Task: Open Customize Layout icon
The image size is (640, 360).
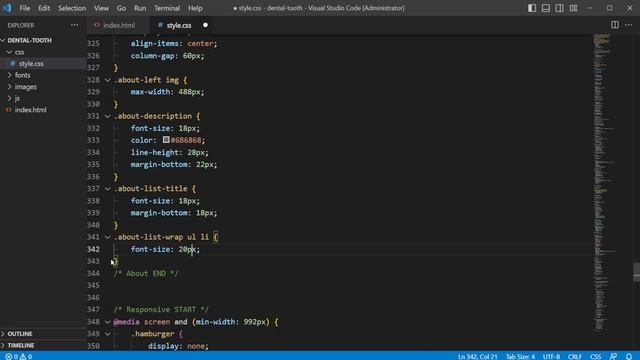Action: pyautogui.click(x=573, y=8)
